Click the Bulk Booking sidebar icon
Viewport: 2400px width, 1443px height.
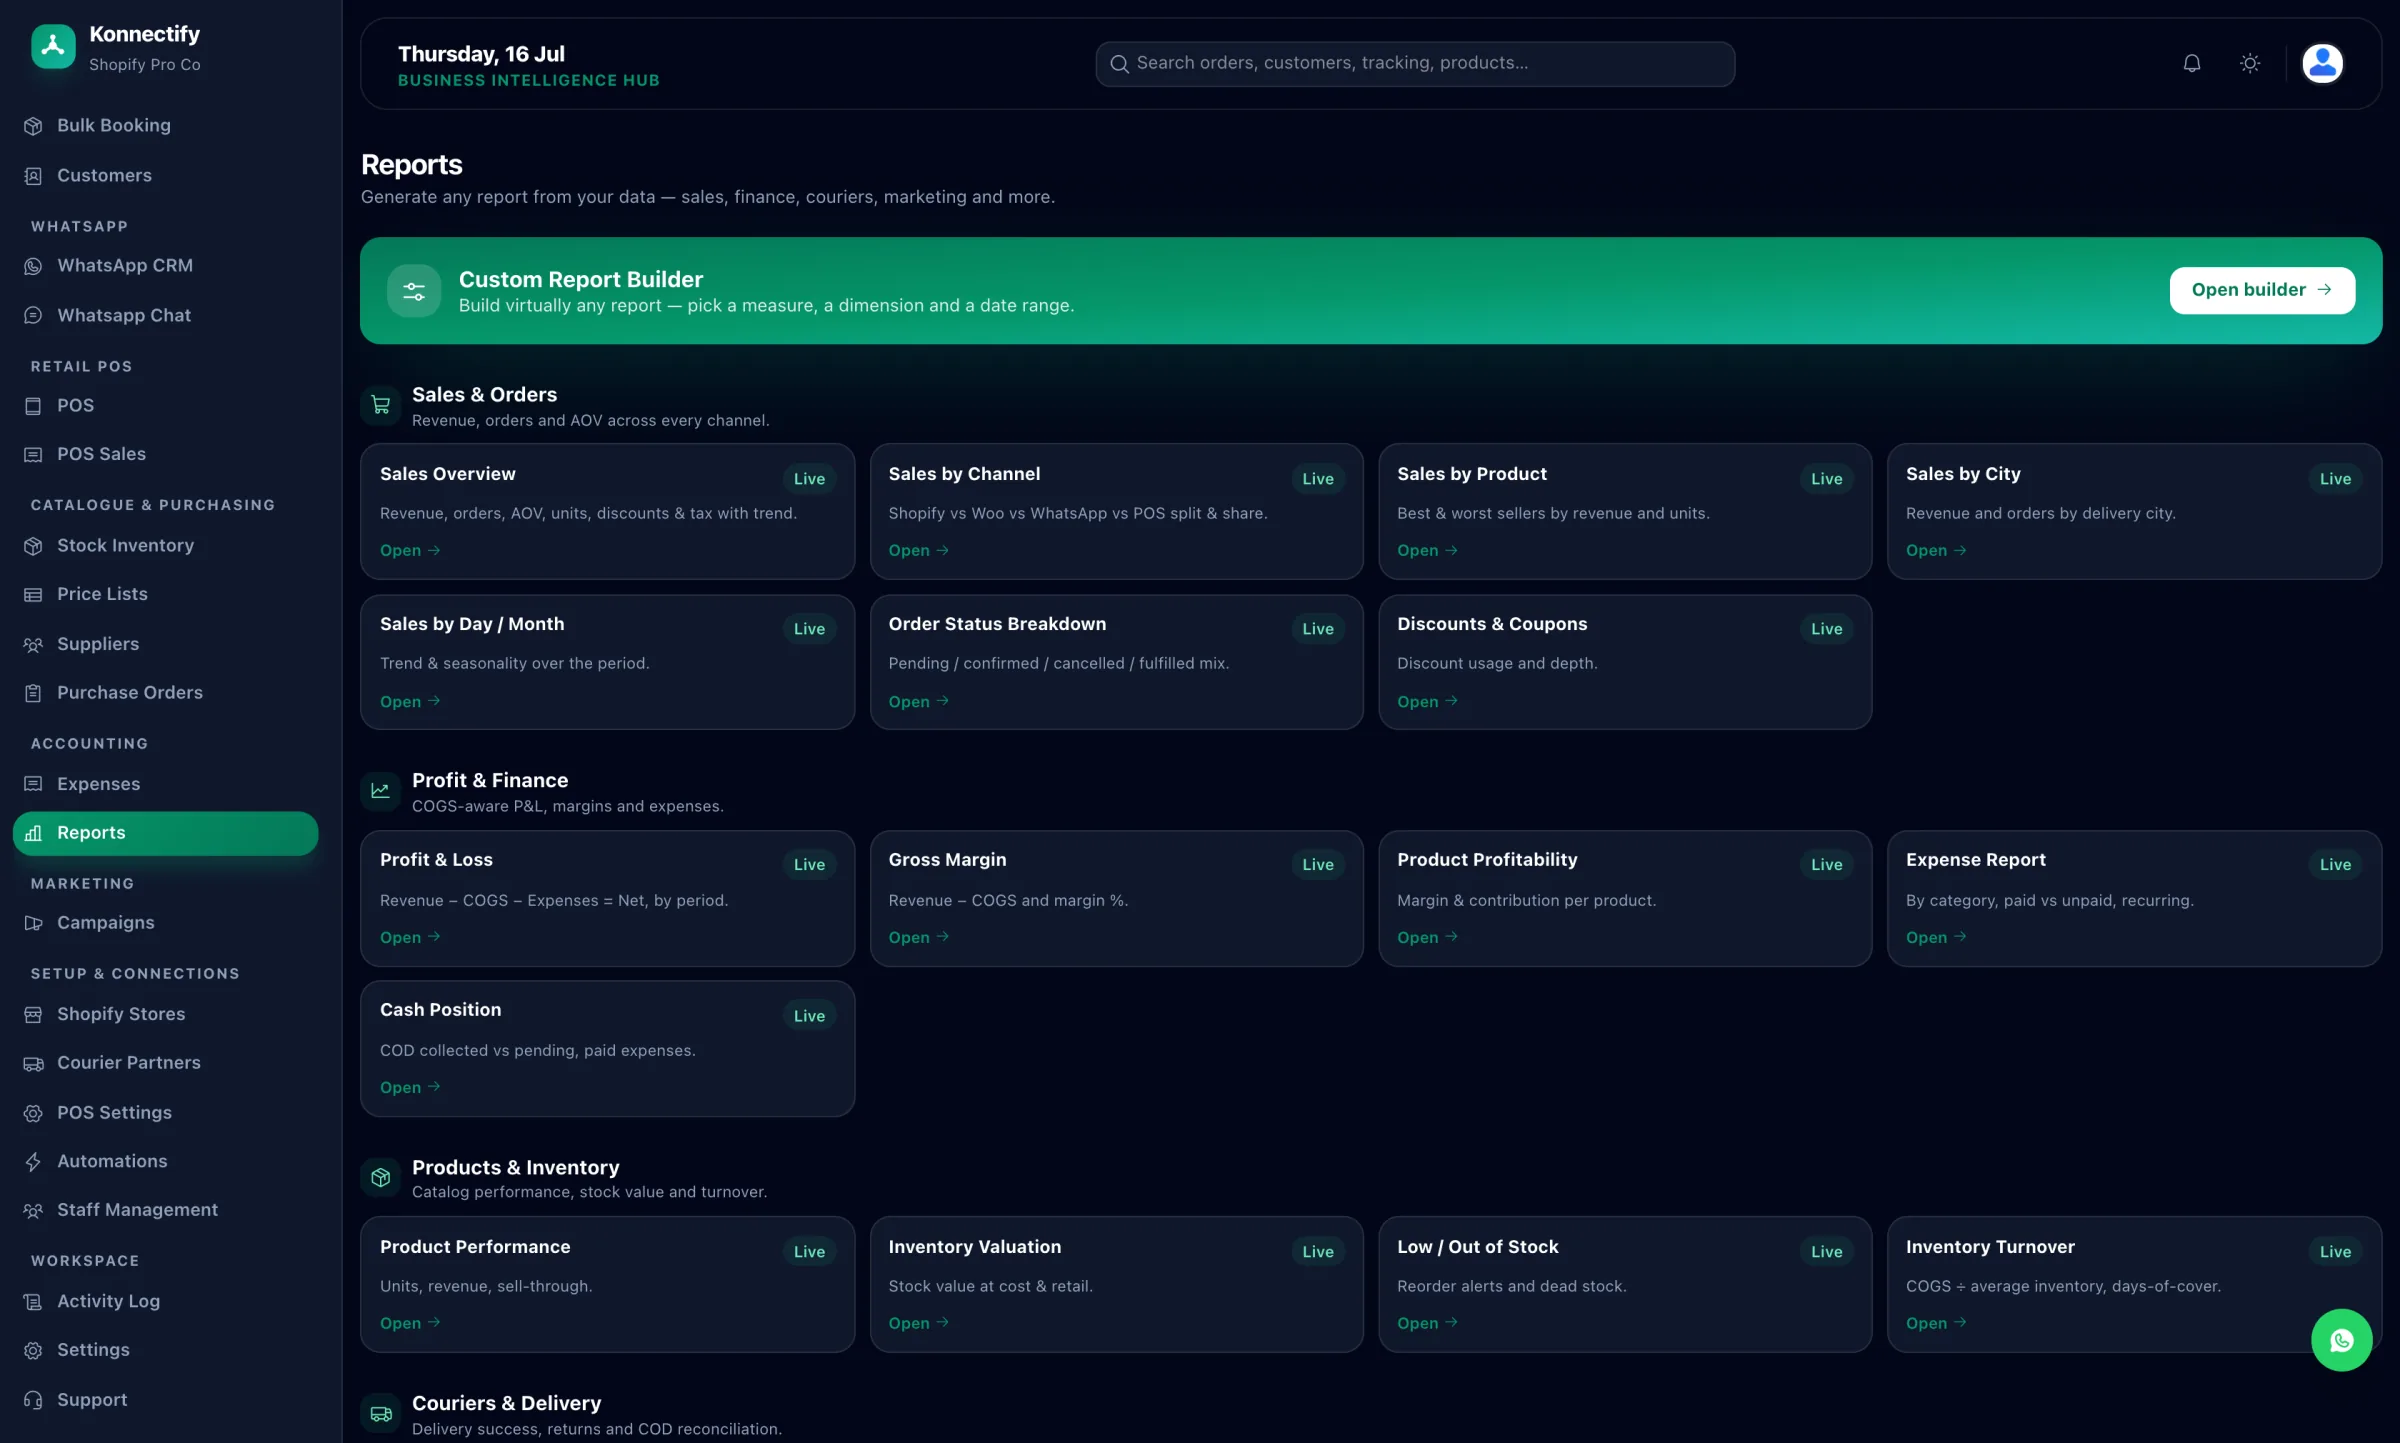pyautogui.click(x=33, y=126)
